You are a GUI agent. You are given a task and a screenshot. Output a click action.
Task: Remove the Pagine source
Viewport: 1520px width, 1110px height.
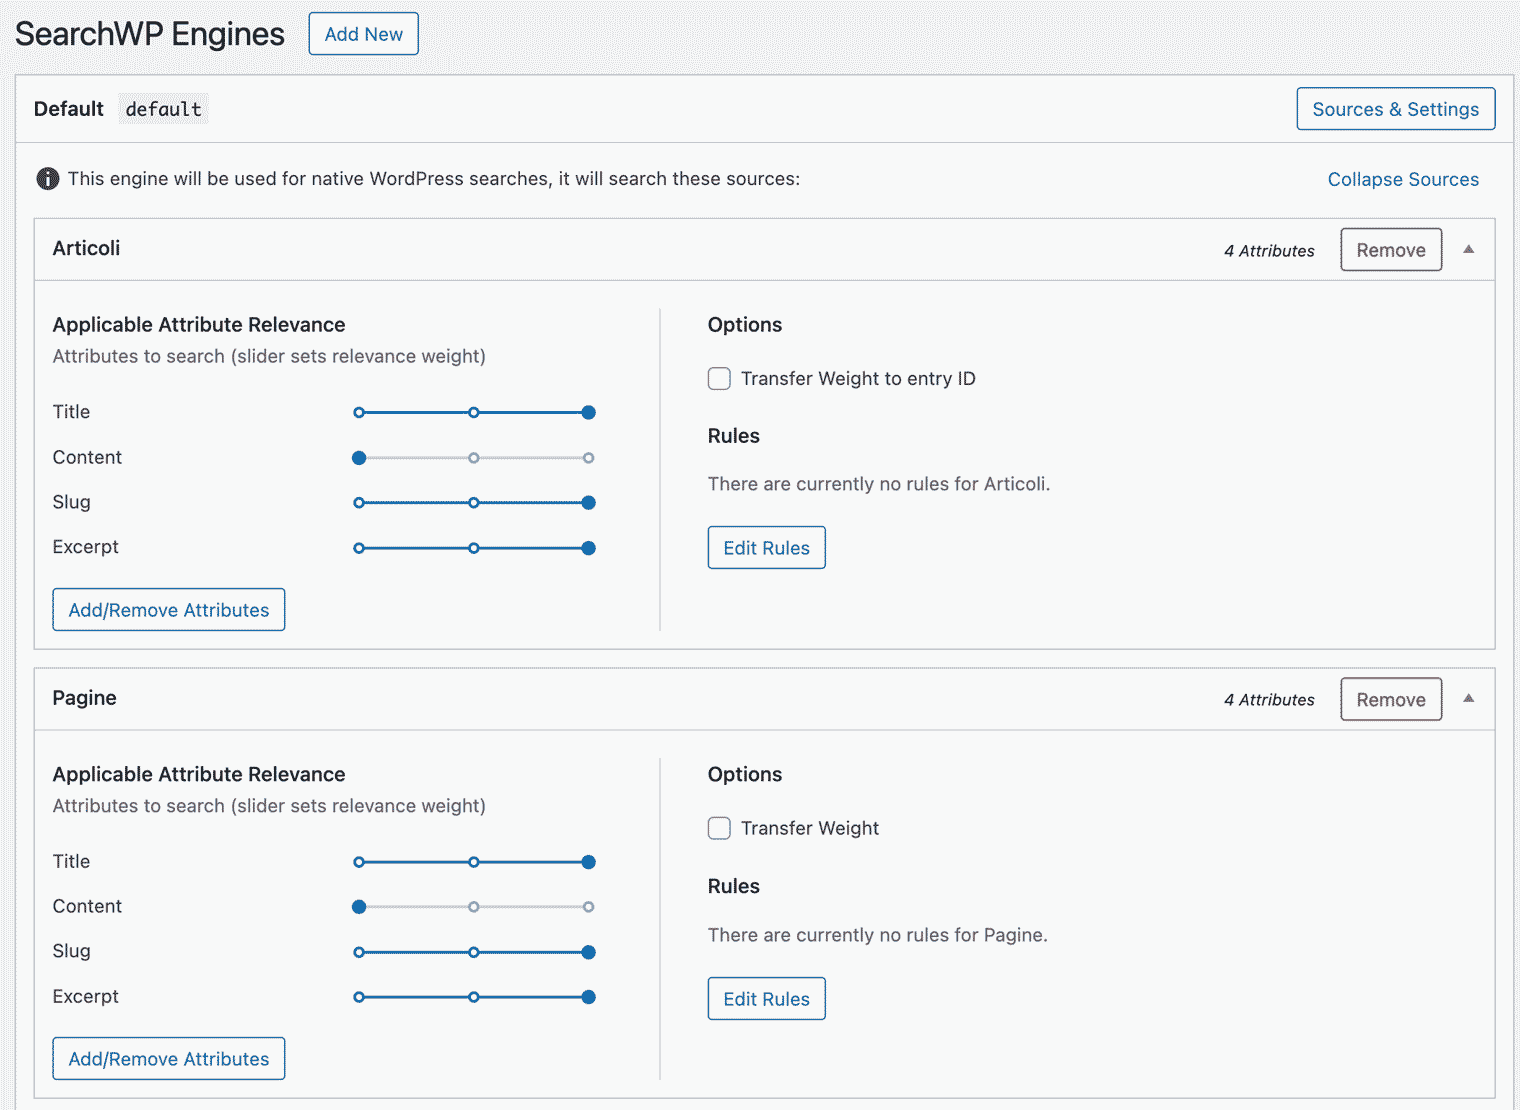click(x=1390, y=700)
